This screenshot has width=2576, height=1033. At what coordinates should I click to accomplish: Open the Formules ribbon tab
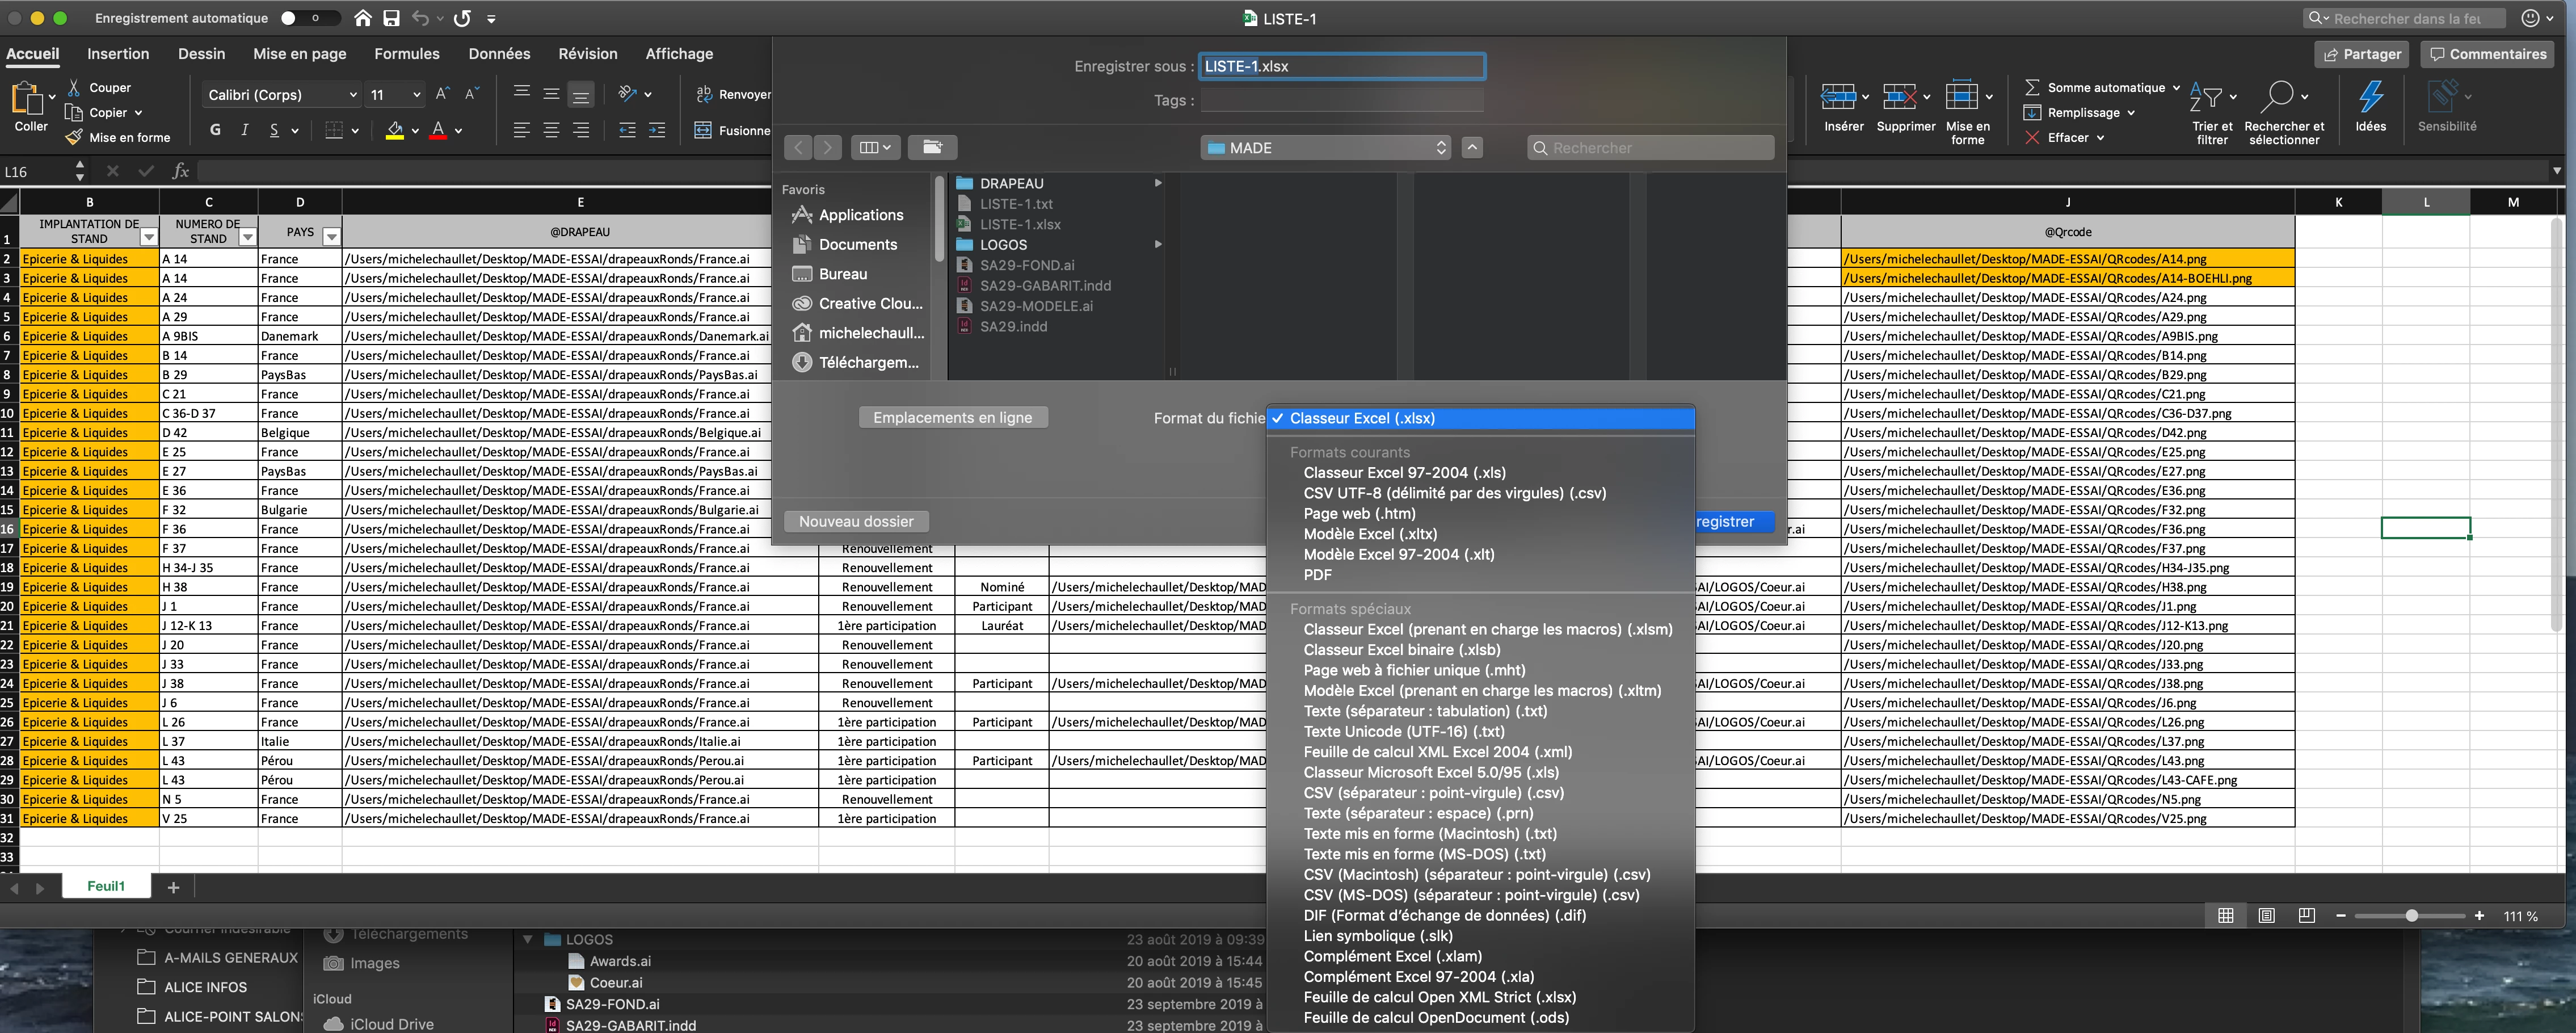point(406,54)
